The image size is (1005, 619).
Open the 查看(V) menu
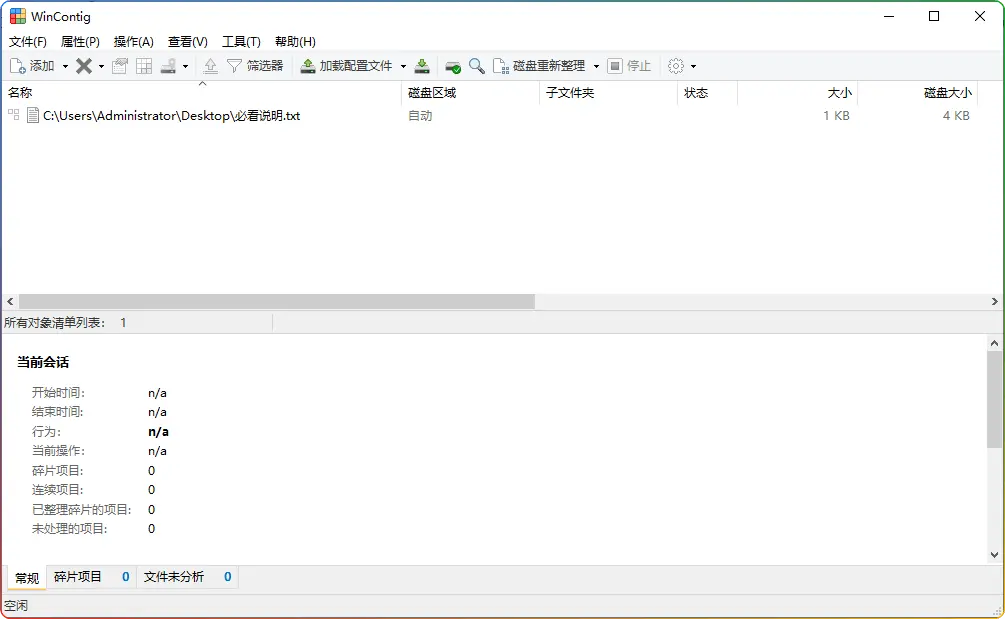pyautogui.click(x=188, y=42)
